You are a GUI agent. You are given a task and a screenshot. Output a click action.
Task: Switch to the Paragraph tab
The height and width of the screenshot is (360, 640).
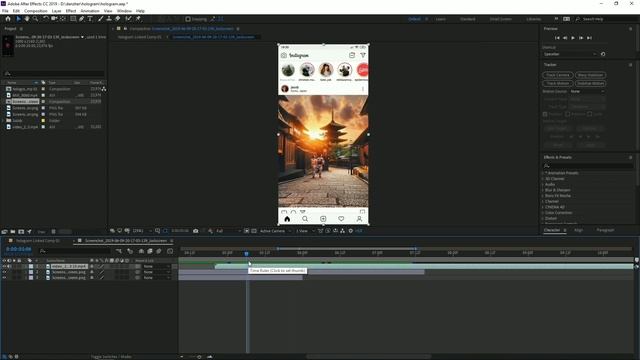(x=605, y=230)
